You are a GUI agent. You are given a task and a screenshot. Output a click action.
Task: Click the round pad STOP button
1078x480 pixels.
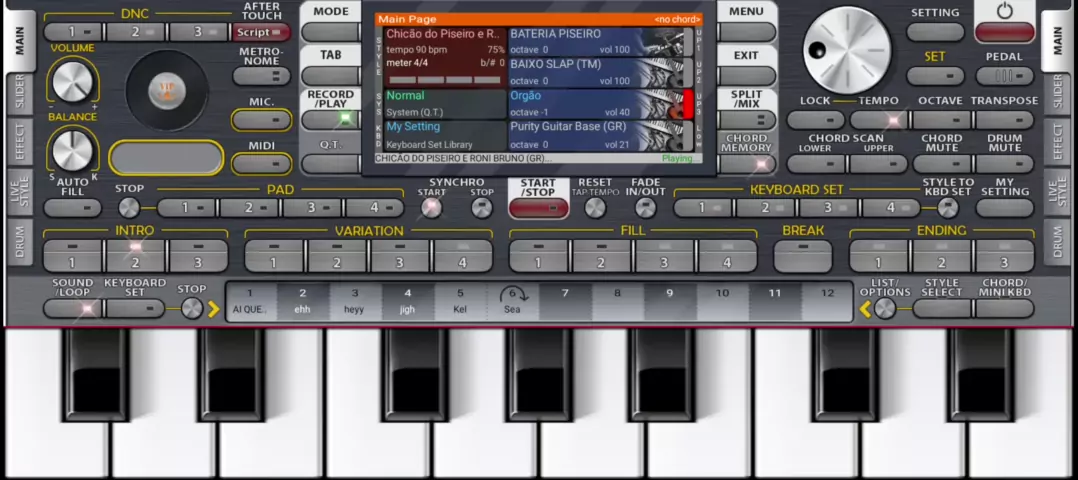tap(129, 208)
